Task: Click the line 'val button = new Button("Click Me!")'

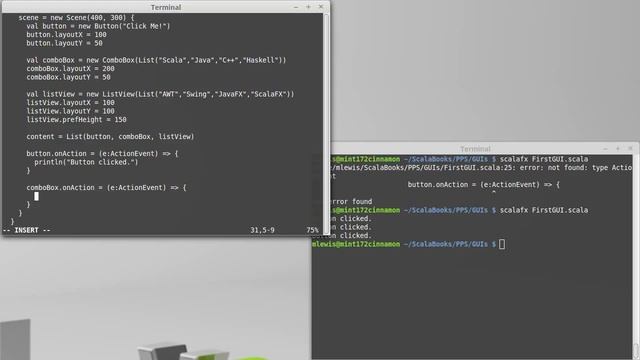Action: (98, 26)
